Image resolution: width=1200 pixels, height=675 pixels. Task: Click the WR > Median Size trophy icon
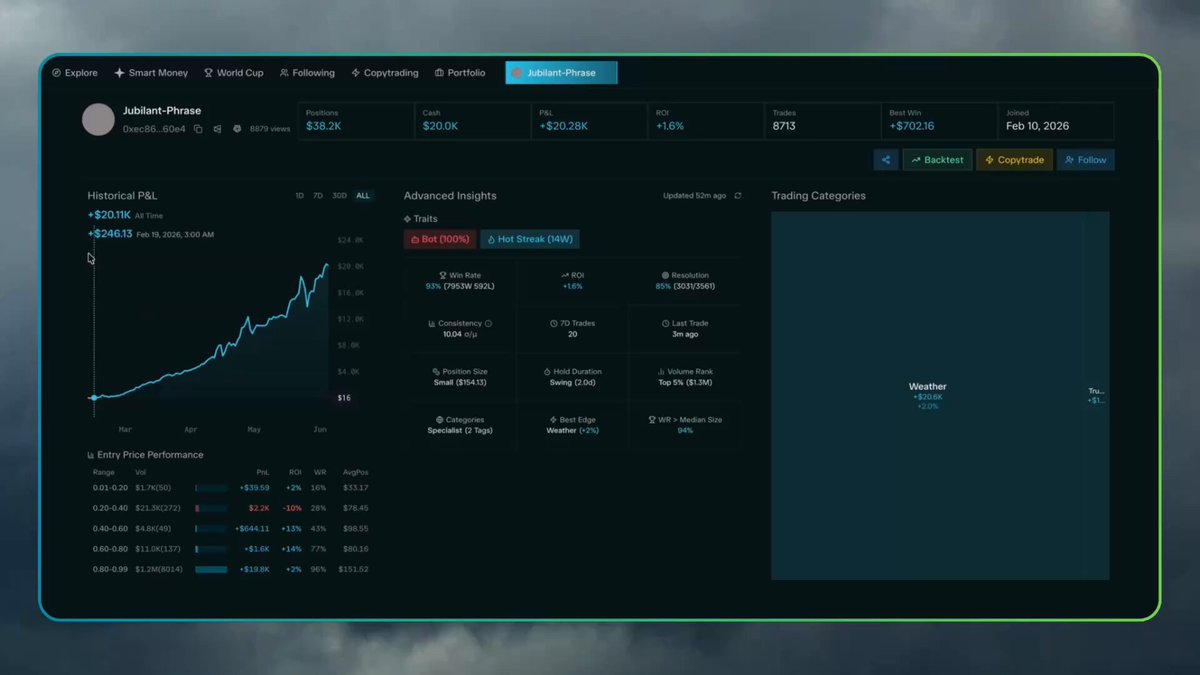[x=653, y=420]
